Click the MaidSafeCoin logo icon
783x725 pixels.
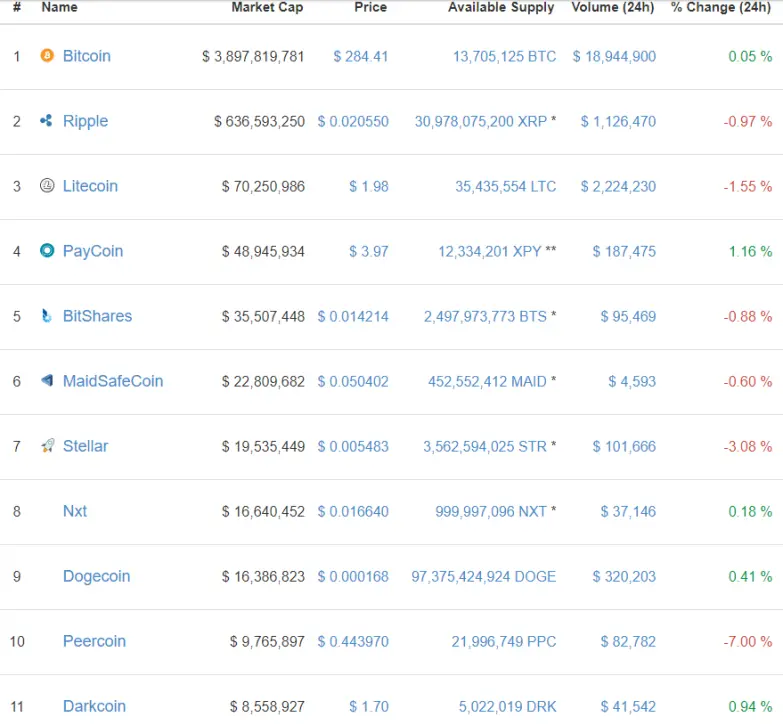47,380
